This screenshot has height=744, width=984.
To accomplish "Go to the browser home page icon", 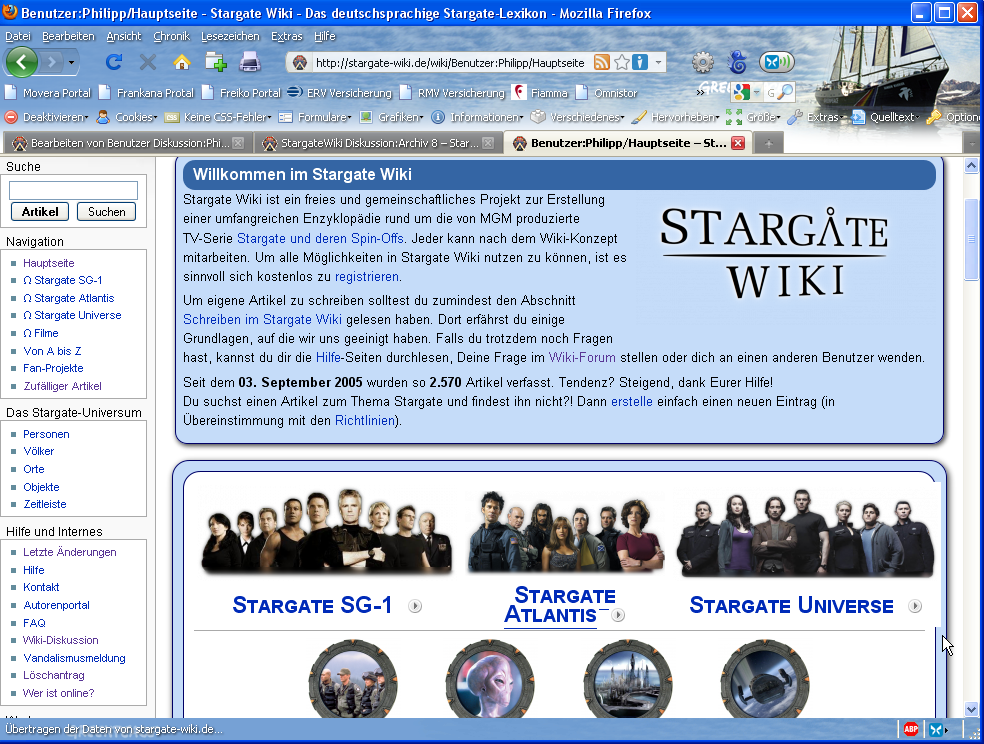I will click(181, 62).
